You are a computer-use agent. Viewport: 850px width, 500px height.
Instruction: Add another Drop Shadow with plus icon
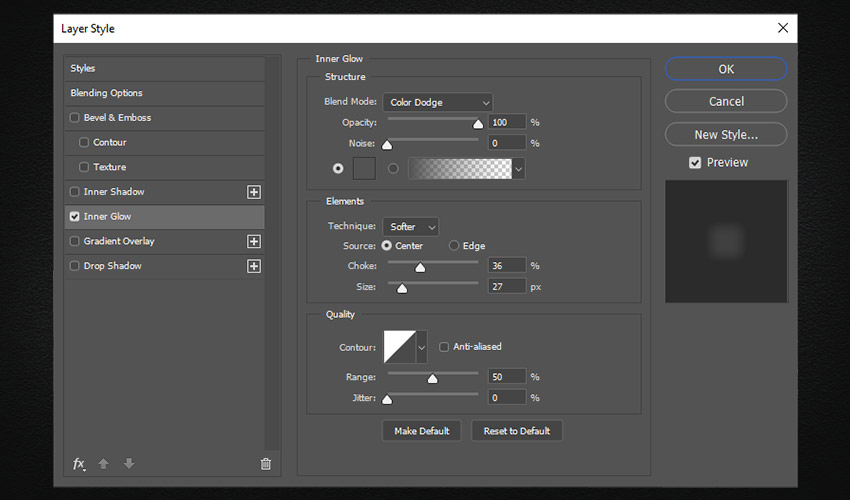coord(254,266)
